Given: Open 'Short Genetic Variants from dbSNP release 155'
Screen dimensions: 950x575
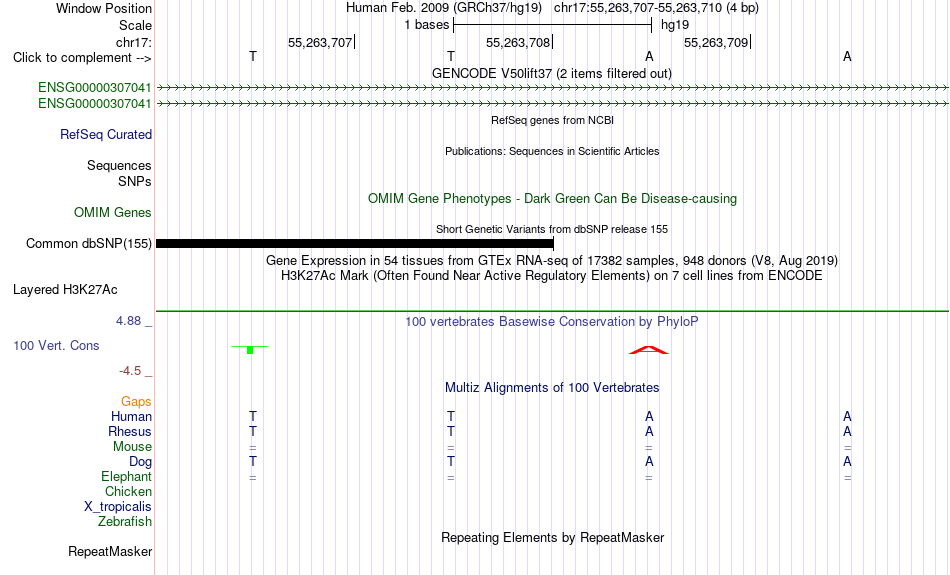Looking at the screenshot, I should point(552,229).
